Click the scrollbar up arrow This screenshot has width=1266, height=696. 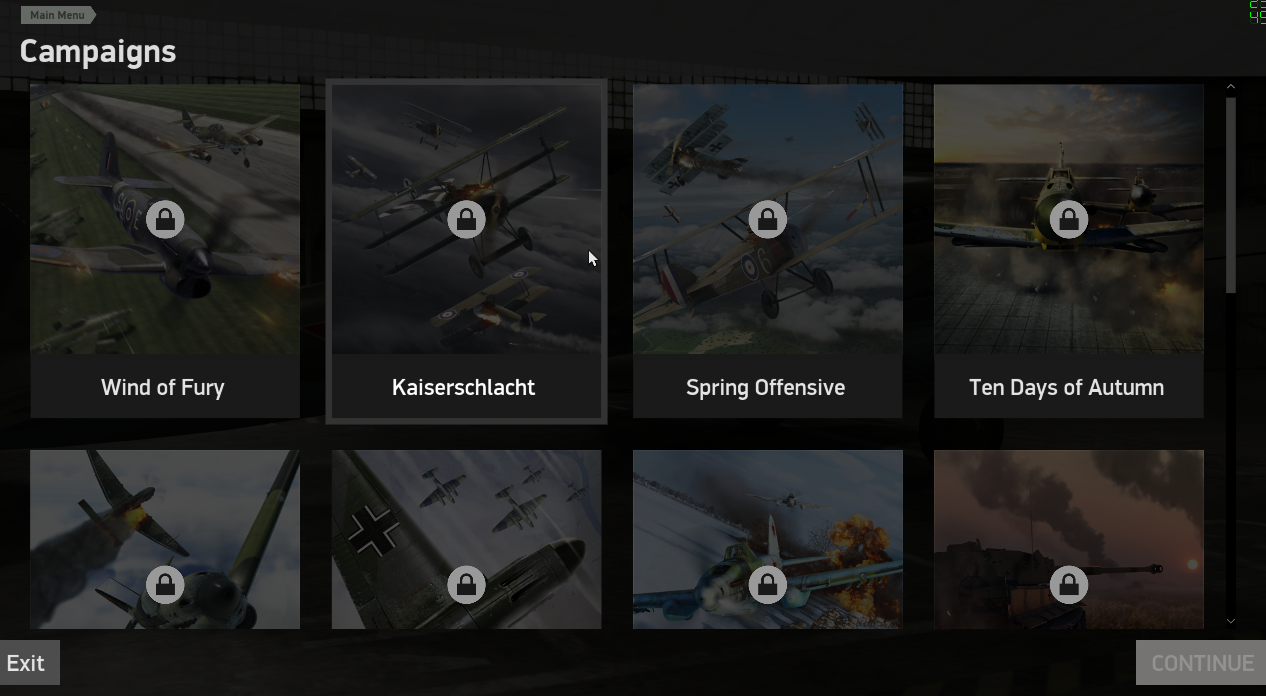(x=1231, y=87)
